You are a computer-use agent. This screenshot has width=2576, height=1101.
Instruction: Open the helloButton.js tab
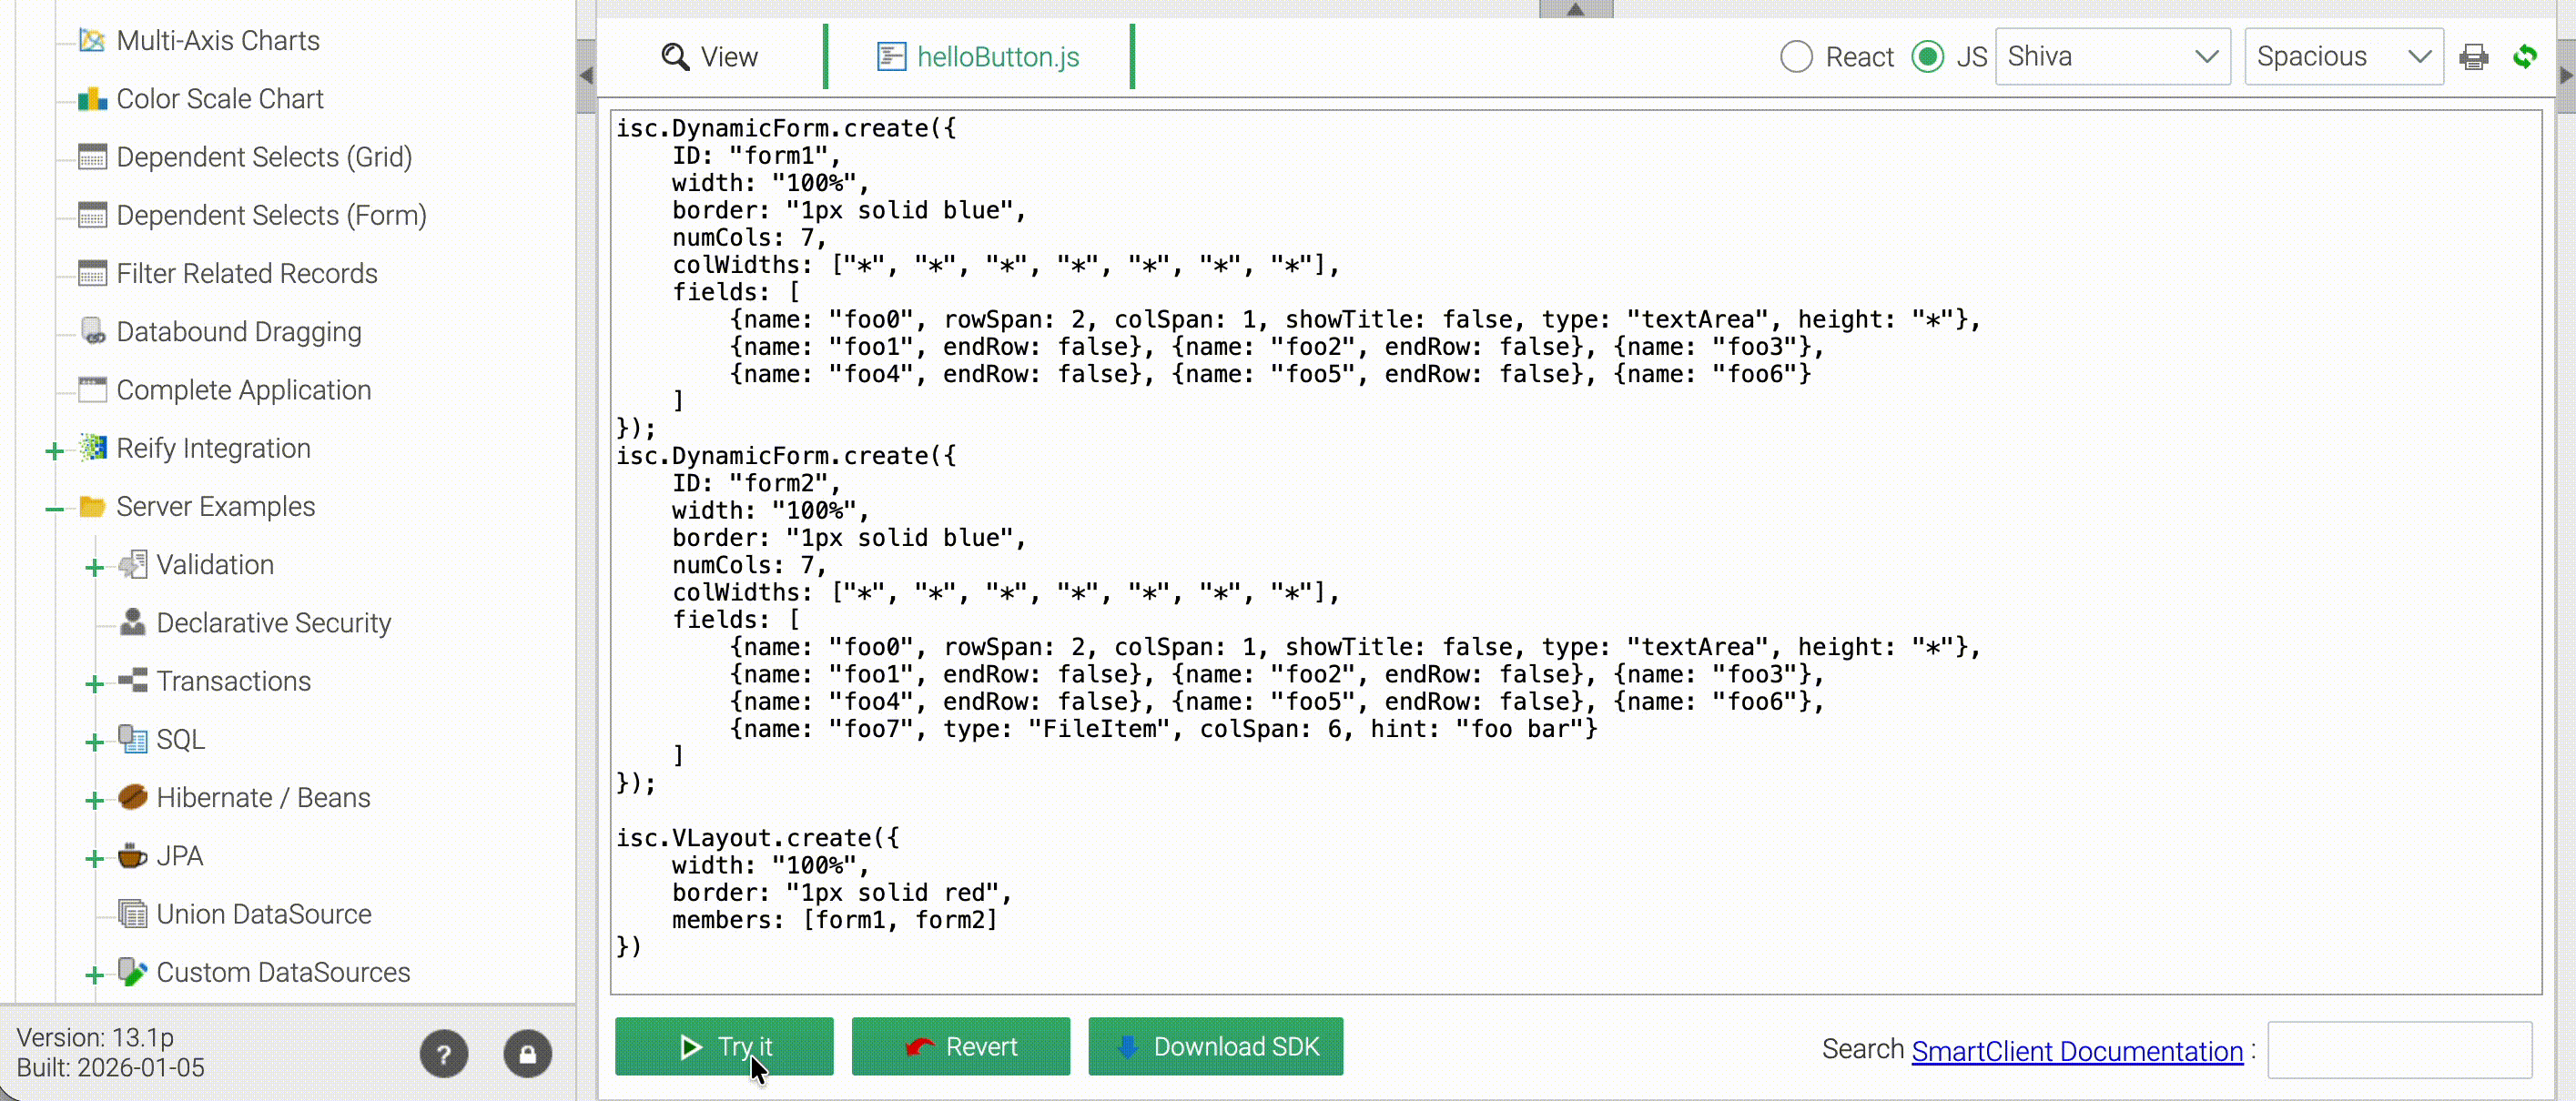(x=978, y=57)
